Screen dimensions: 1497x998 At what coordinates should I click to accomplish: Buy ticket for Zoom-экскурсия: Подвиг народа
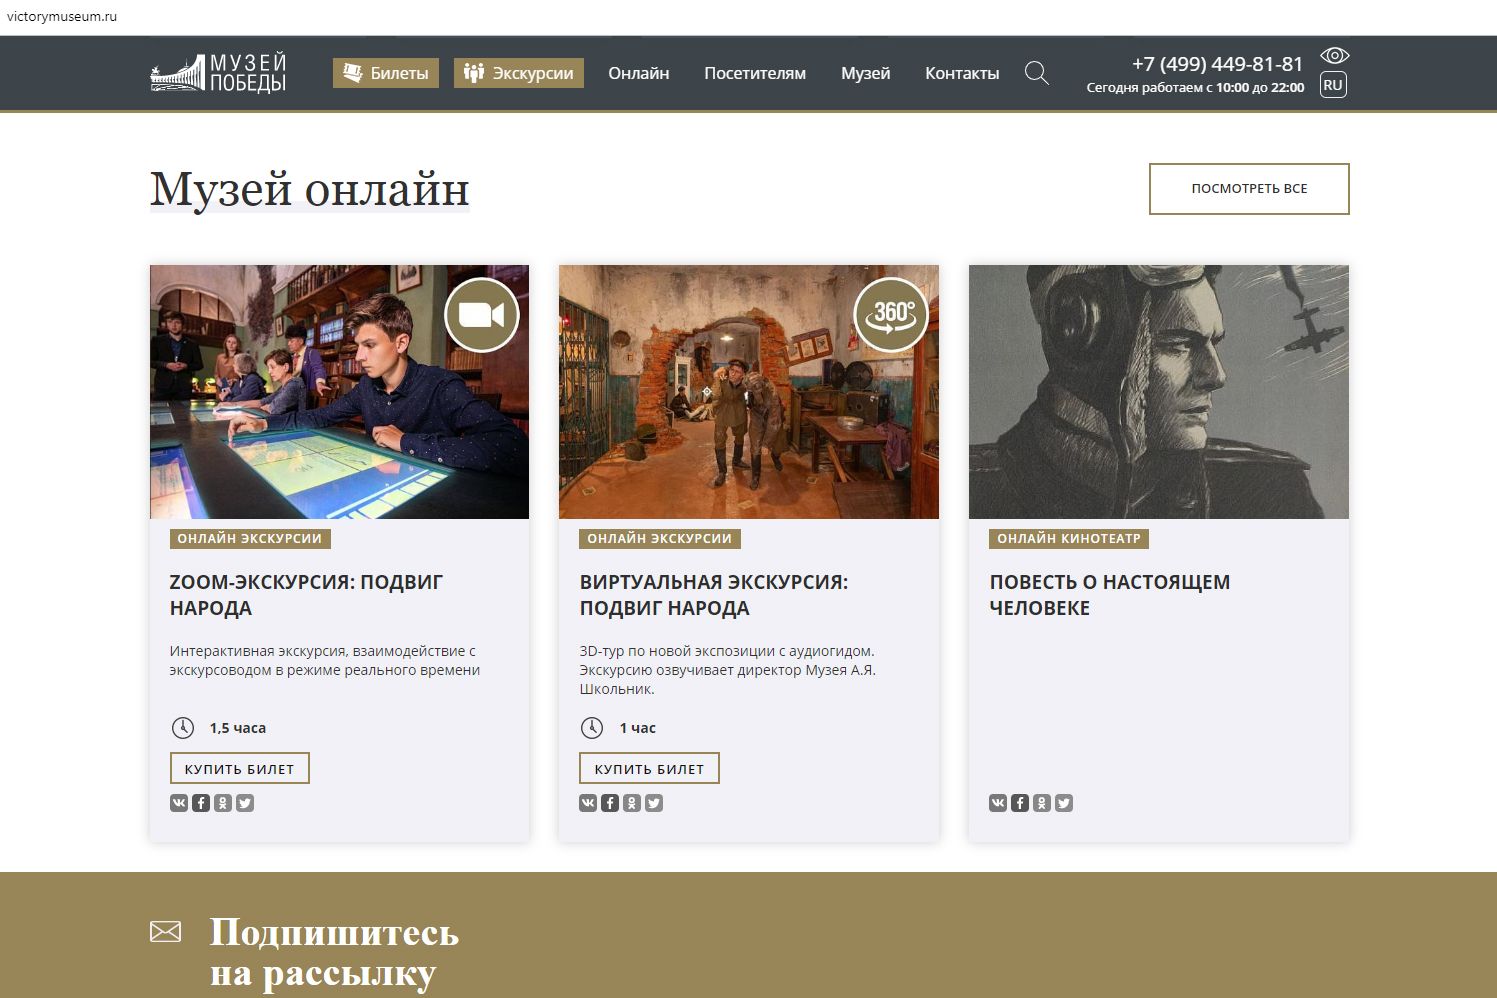(x=240, y=768)
